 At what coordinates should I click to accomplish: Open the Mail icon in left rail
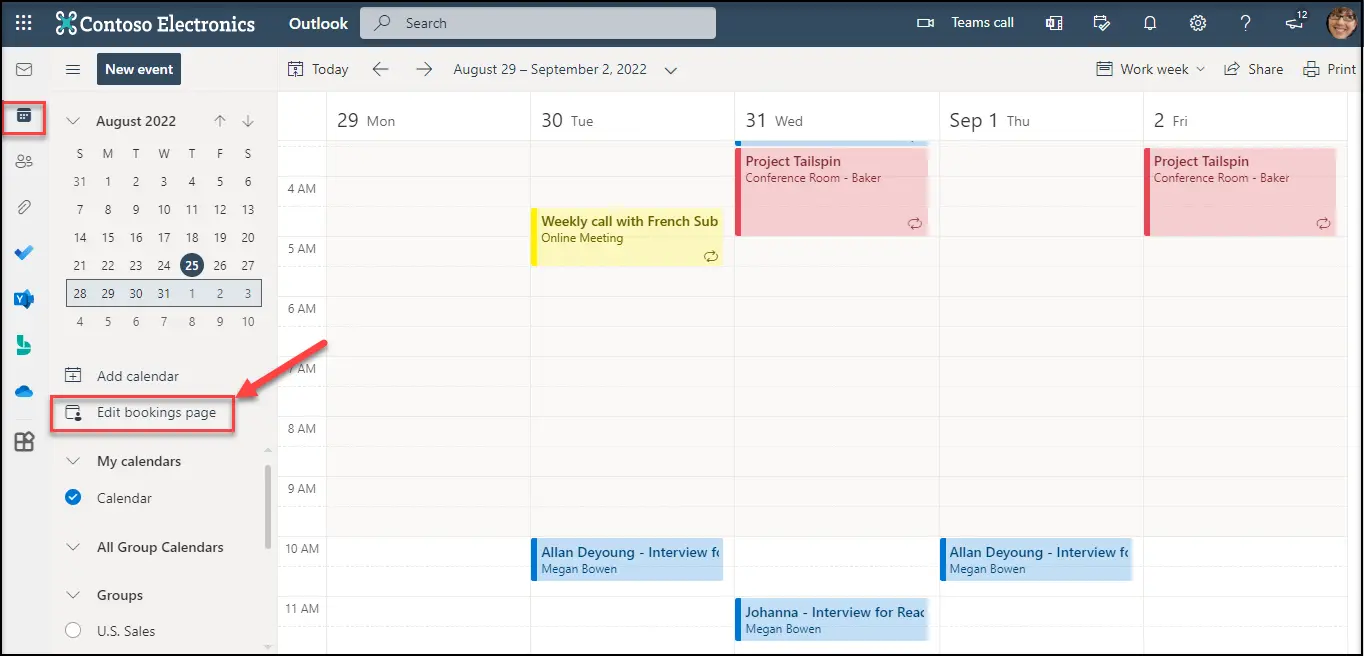24,69
